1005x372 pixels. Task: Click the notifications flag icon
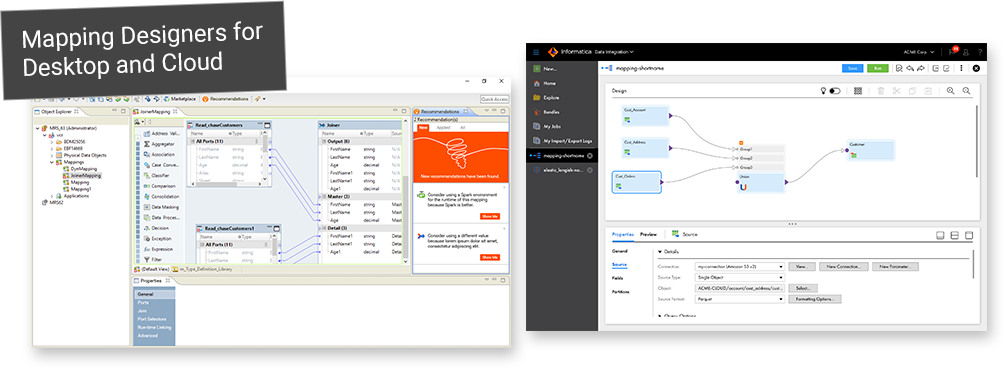click(x=952, y=52)
